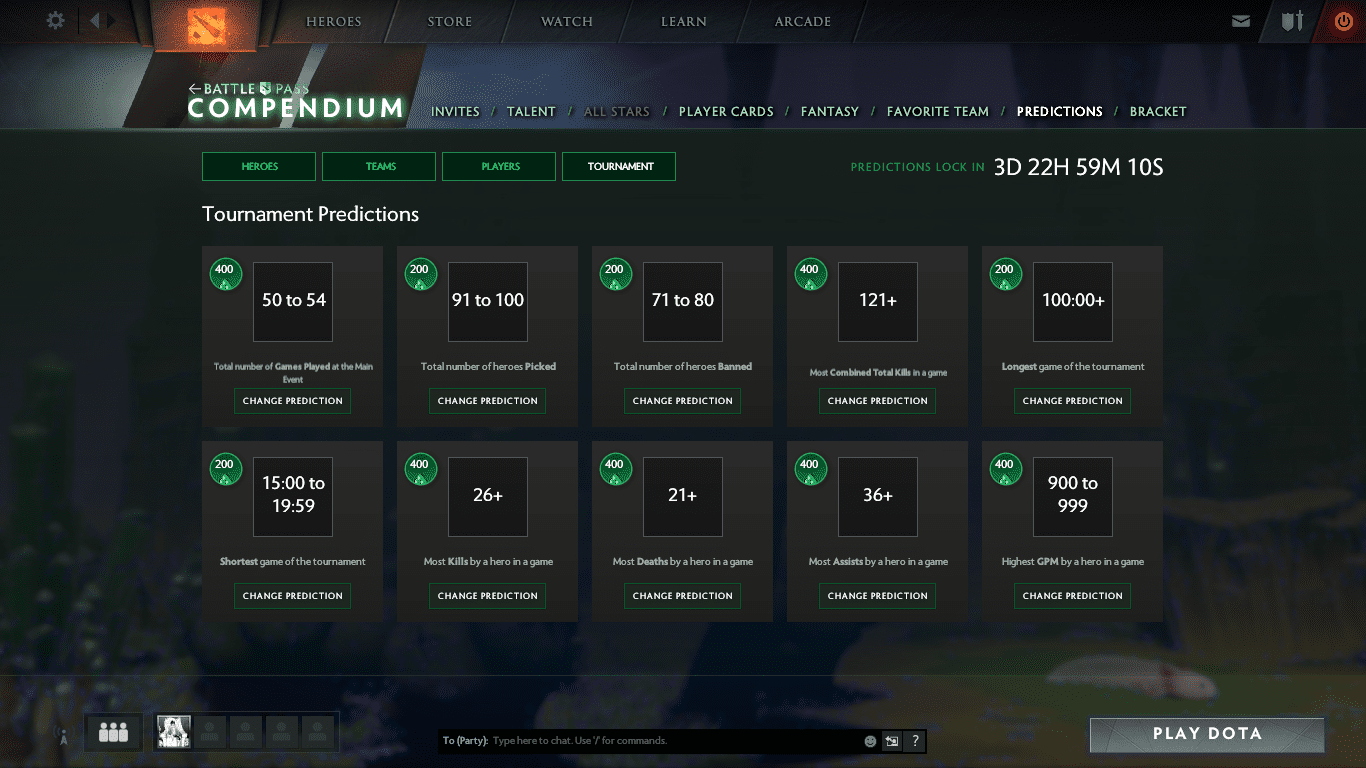Screen dimensions: 1366x768
Task: Change prediction for Longest game of tournament
Action: point(1072,401)
